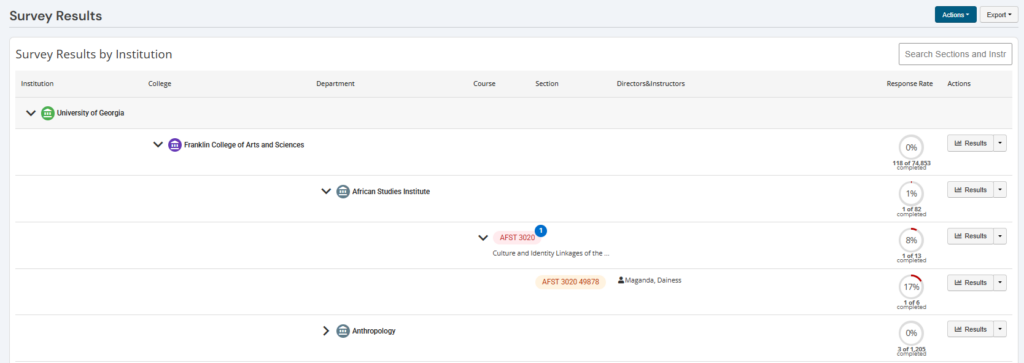Click the person icon beside Maganda, Dainess
The width and height of the screenshot is (1024, 363).
621,281
